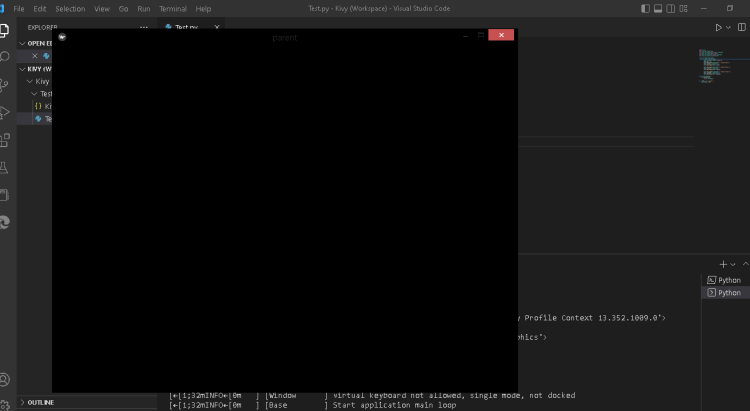Run the Python file with the play button

click(x=718, y=28)
